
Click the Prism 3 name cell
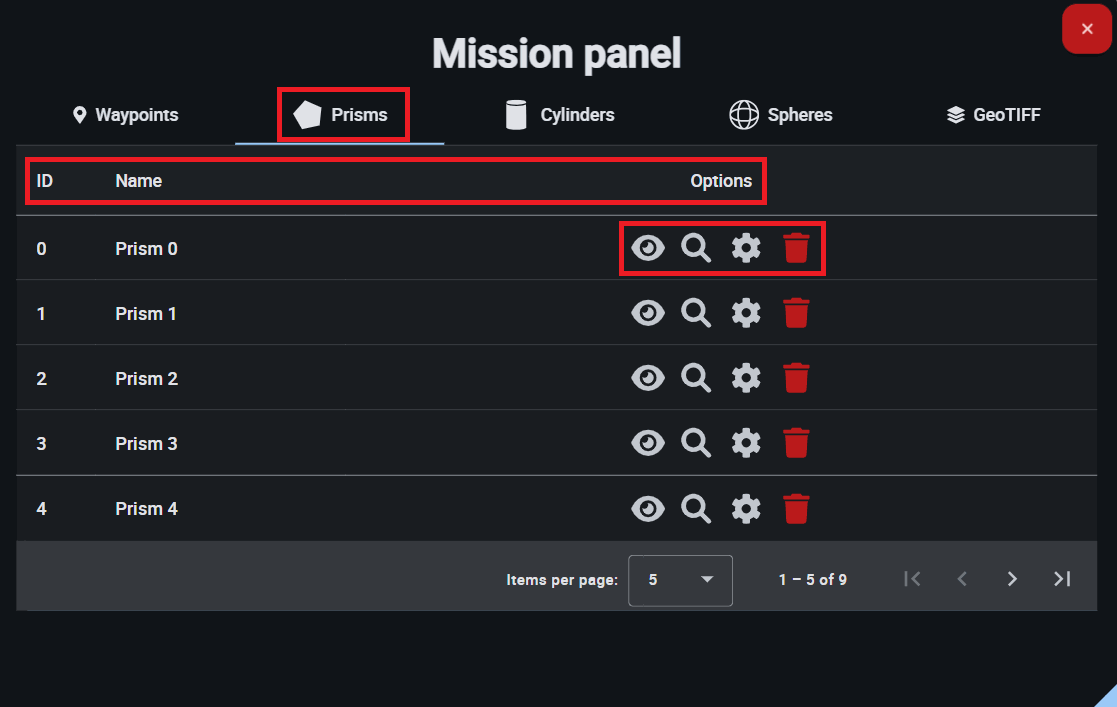pos(146,443)
